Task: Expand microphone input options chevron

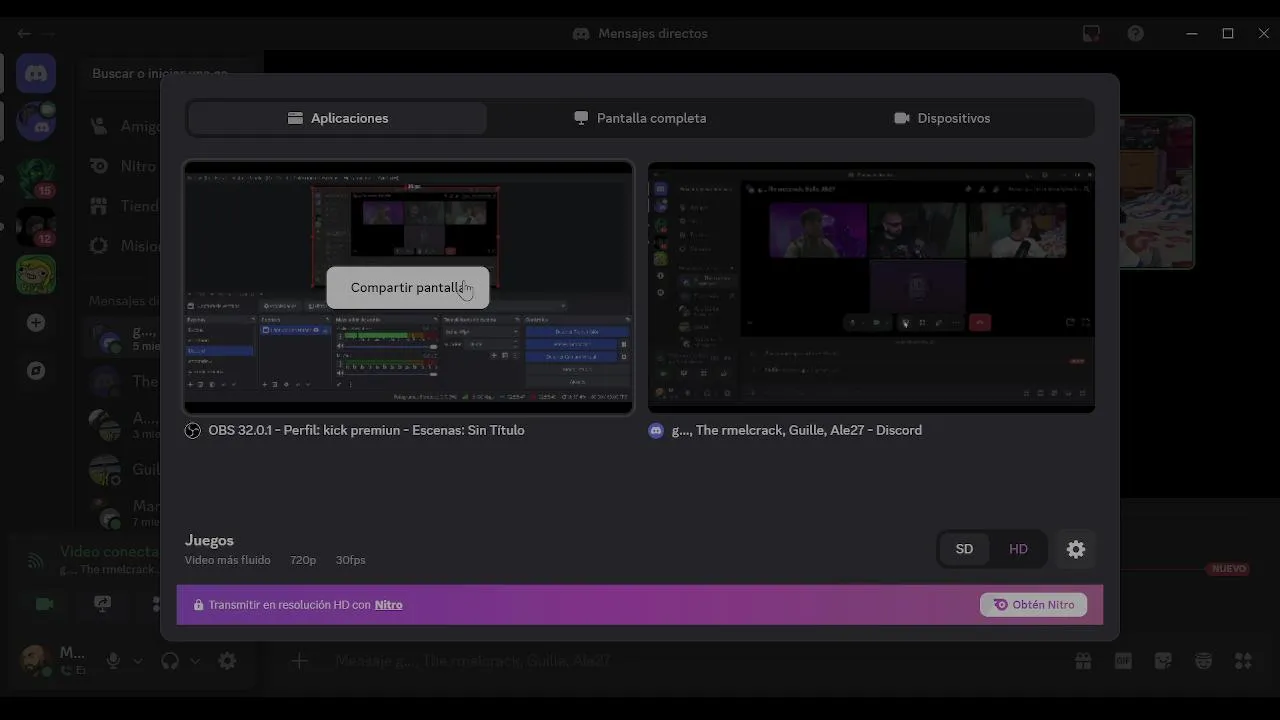Action: (x=138, y=661)
